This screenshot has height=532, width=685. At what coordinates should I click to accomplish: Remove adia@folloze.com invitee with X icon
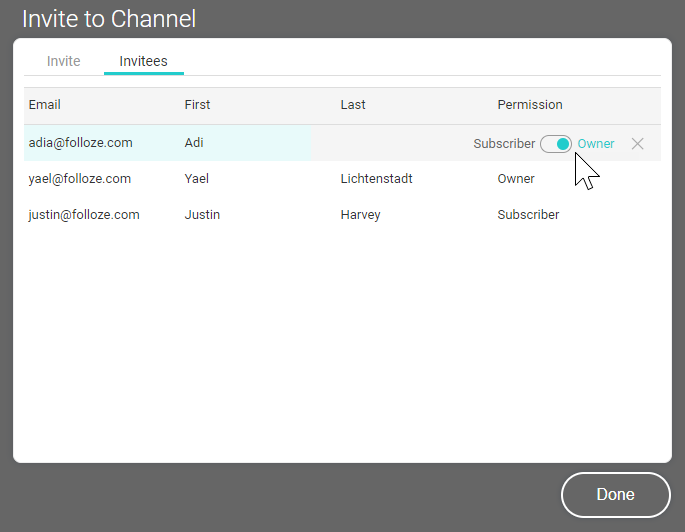click(x=638, y=144)
